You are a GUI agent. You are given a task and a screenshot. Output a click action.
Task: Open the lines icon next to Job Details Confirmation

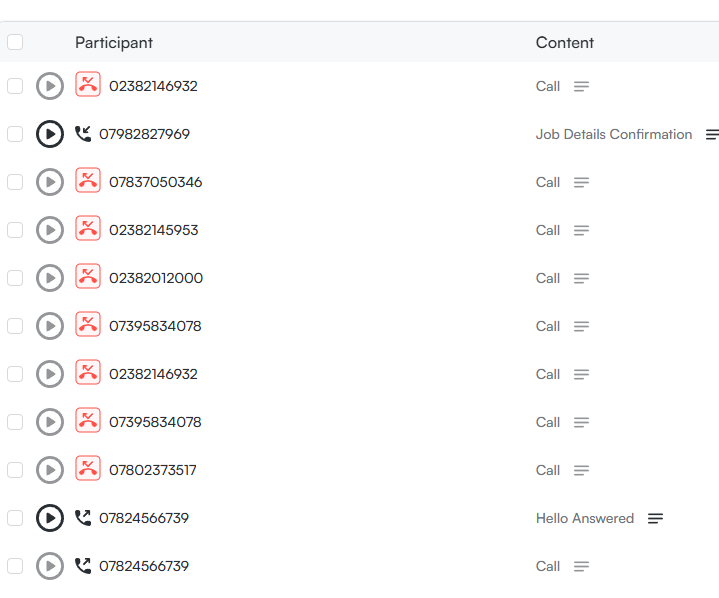tap(712, 134)
